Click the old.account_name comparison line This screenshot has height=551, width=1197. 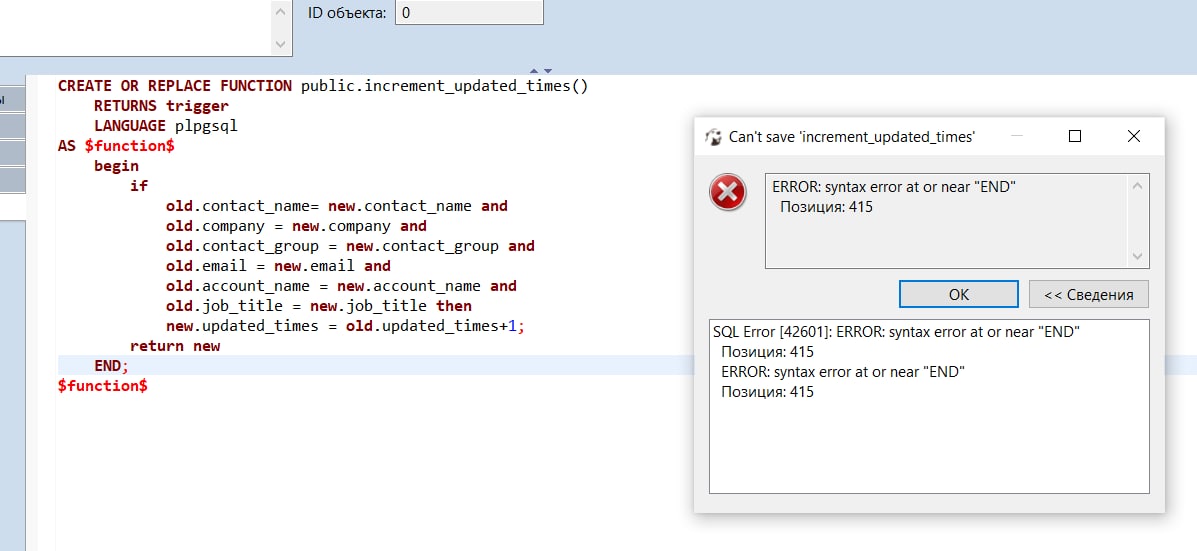coord(341,285)
